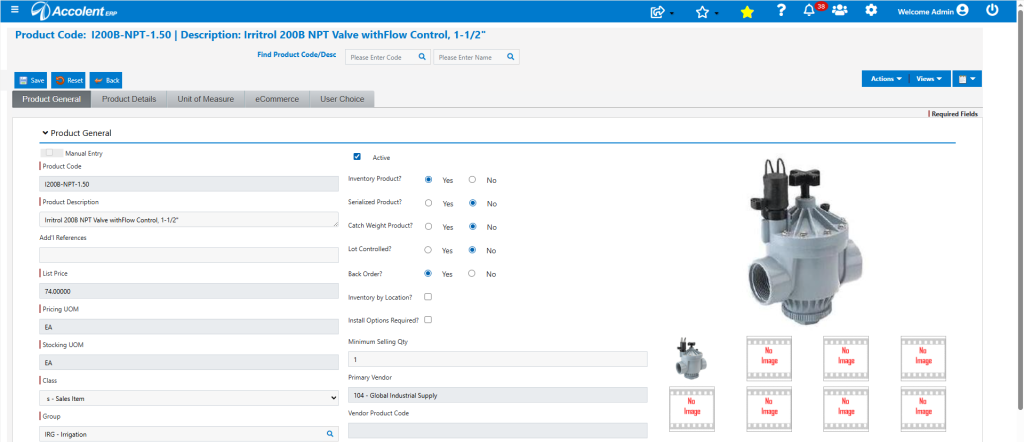Click the Minimum Selling Qty field
1024x442 pixels.
pyautogui.click(x=498, y=359)
